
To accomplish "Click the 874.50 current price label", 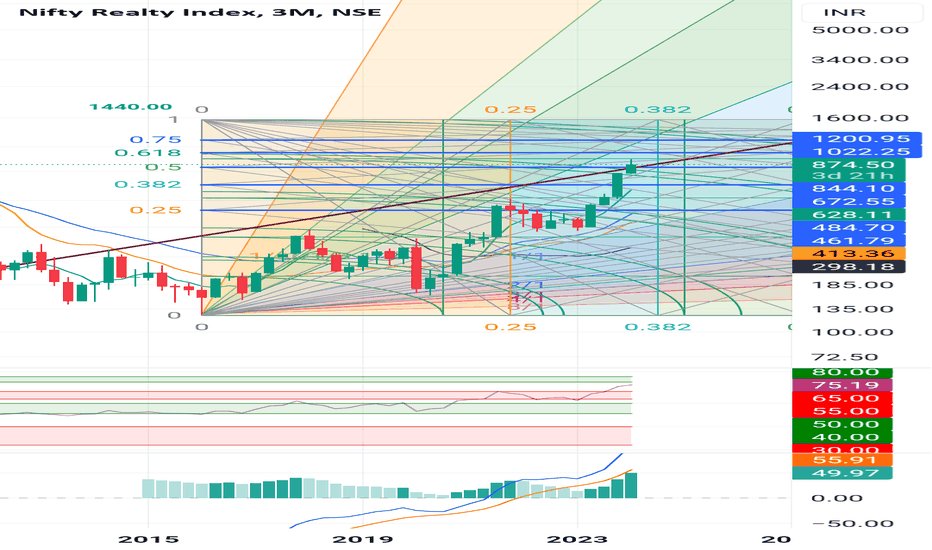I will (x=849, y=165).
